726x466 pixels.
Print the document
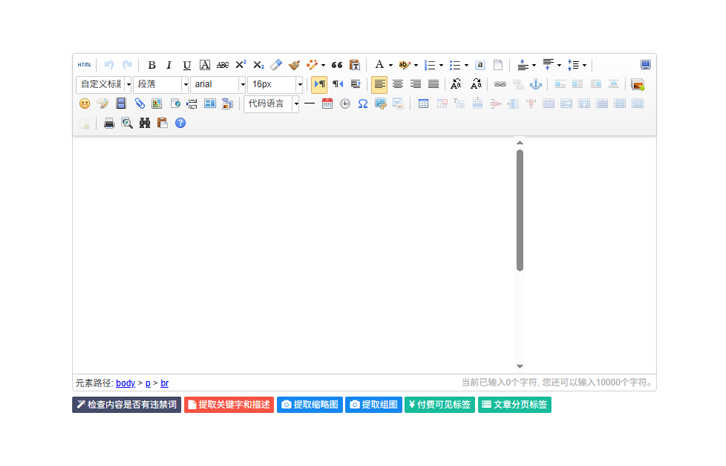[109, 123]
